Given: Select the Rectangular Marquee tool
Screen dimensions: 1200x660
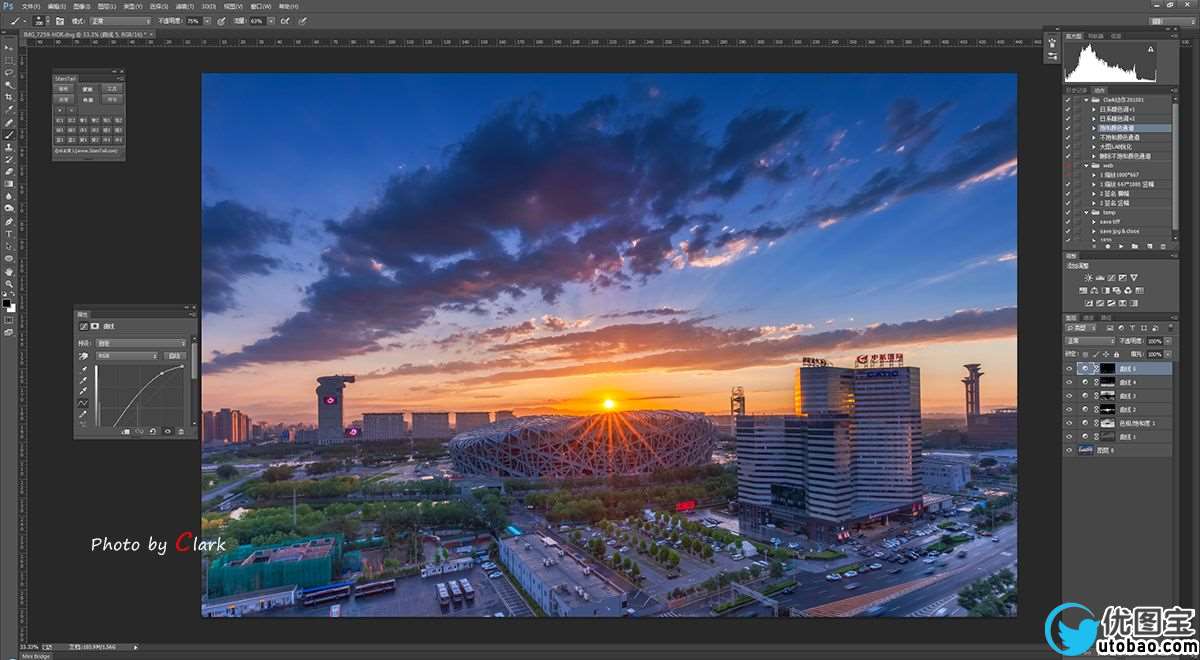Looking at the screenshot, I should click(x=9, y=60).
